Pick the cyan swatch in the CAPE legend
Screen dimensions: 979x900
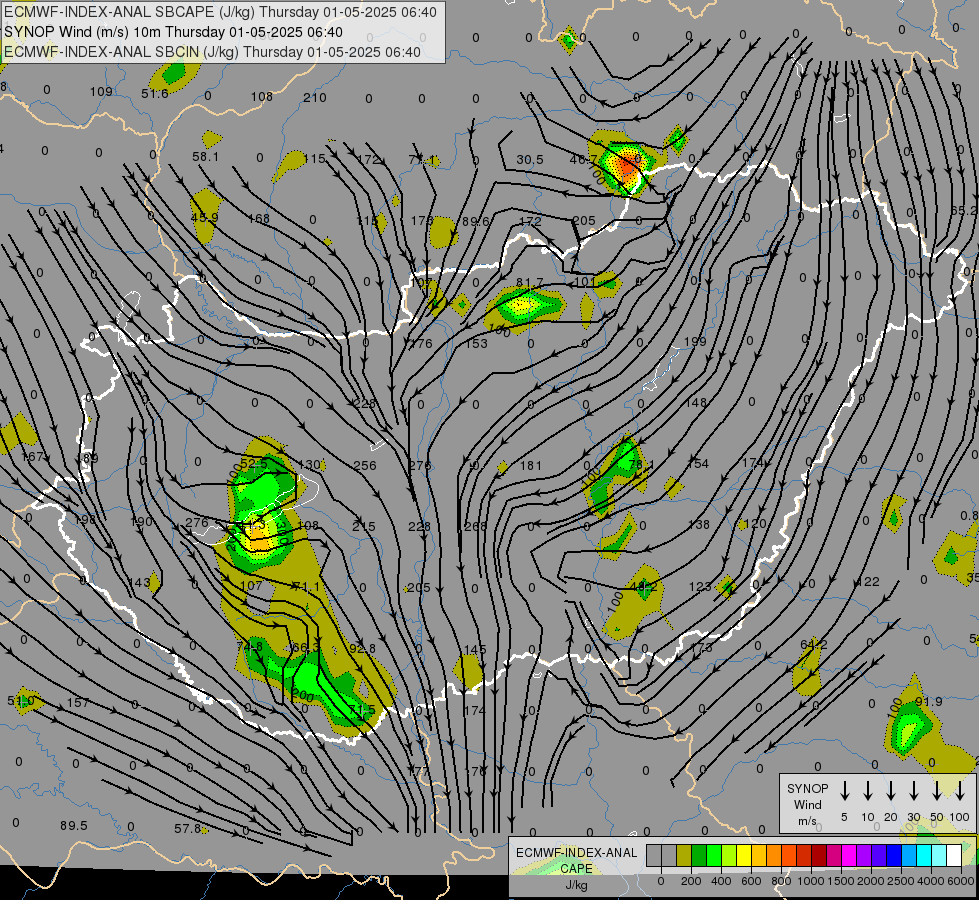(x=923, y=855)
